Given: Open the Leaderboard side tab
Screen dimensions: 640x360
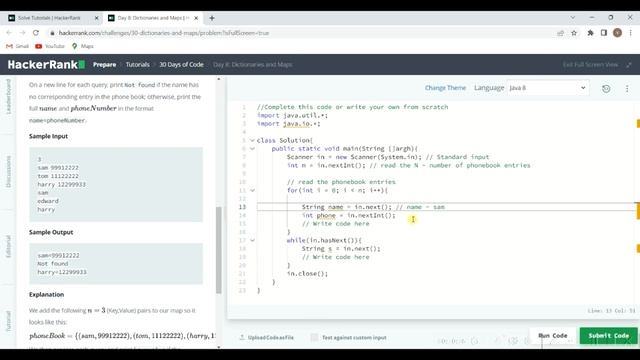Looking at the screenshot, I should coord(8,96).
